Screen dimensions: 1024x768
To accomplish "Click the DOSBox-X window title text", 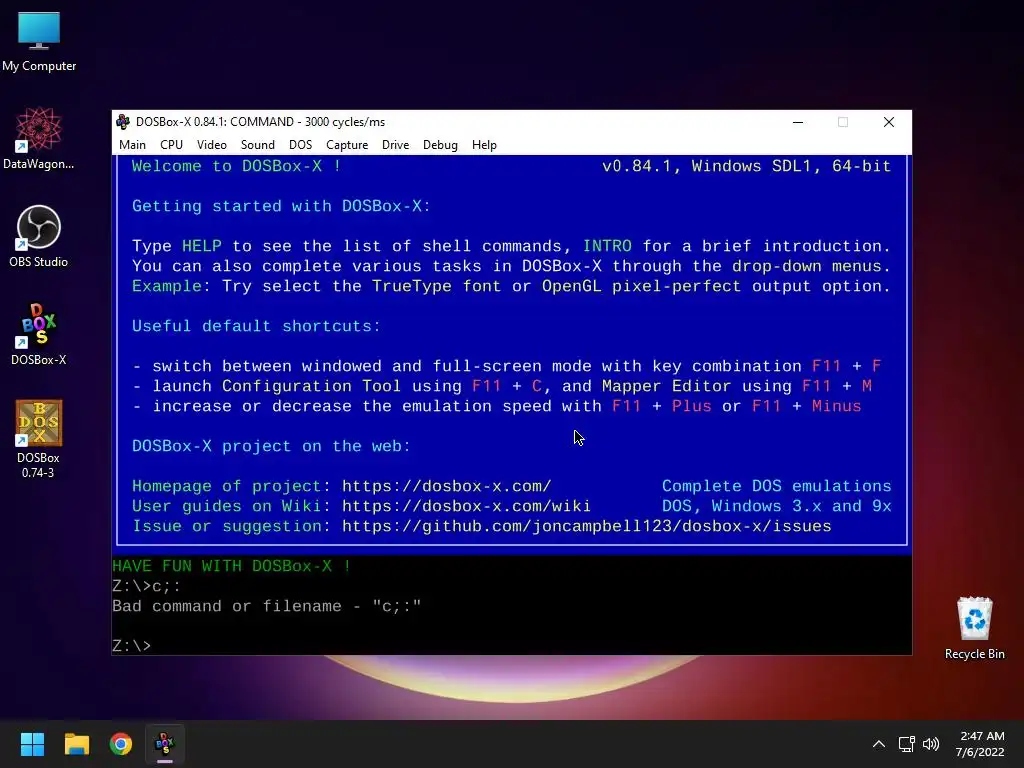I will click(261, 122).
